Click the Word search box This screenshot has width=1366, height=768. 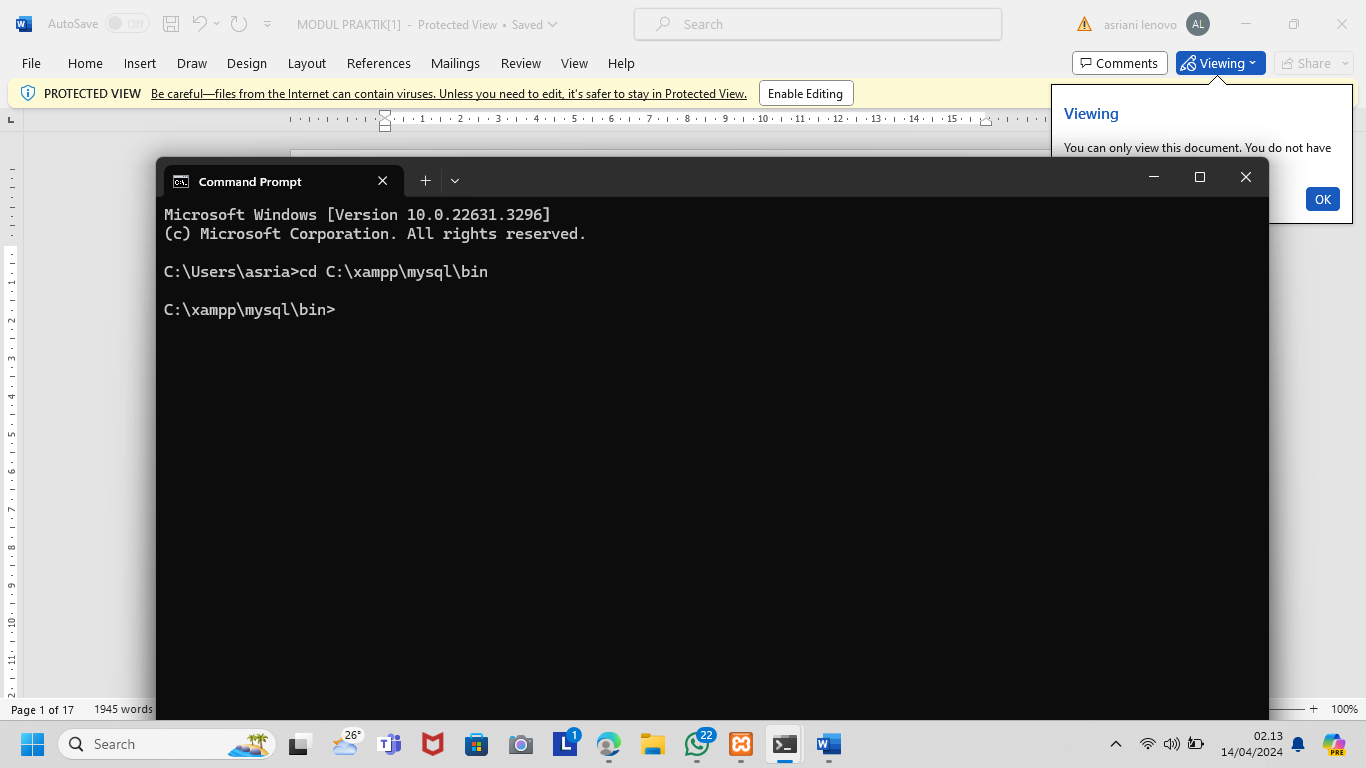pos(818,24)
